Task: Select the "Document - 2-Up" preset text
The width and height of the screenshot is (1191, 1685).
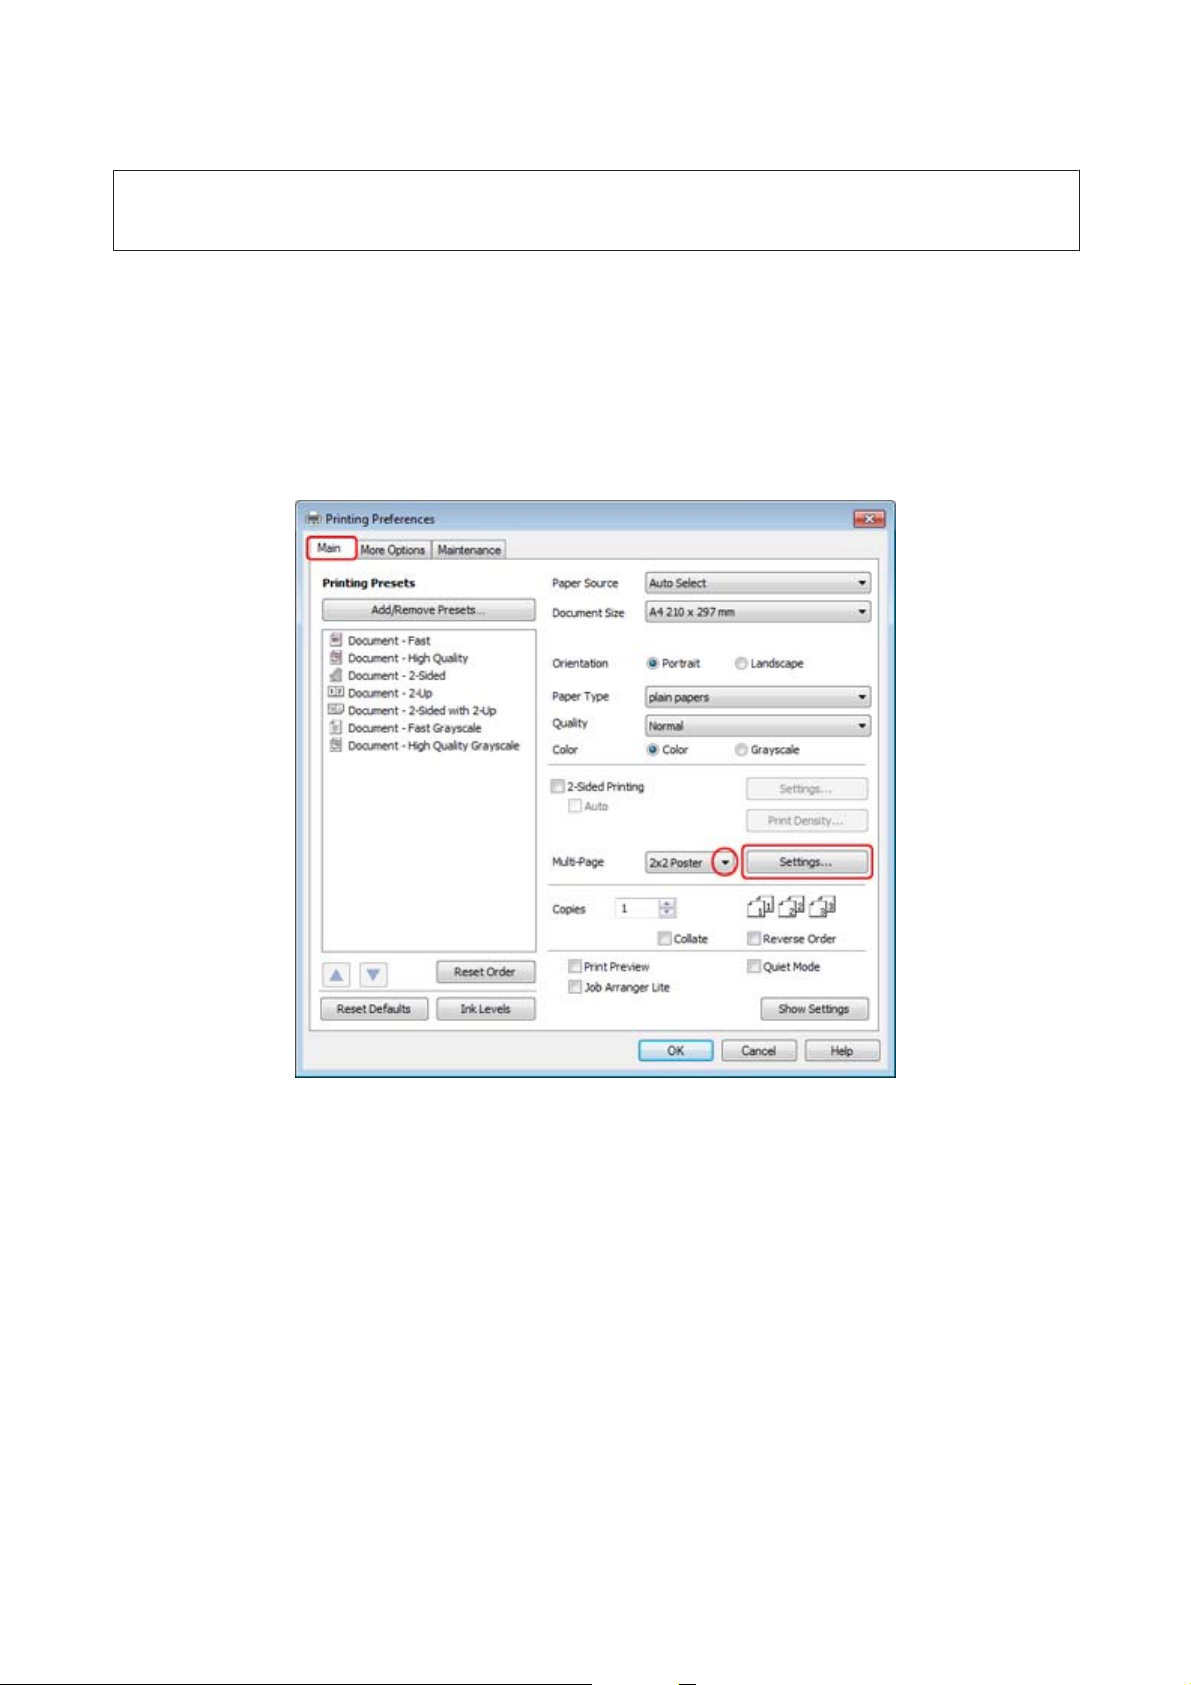Action: point(390,693)
